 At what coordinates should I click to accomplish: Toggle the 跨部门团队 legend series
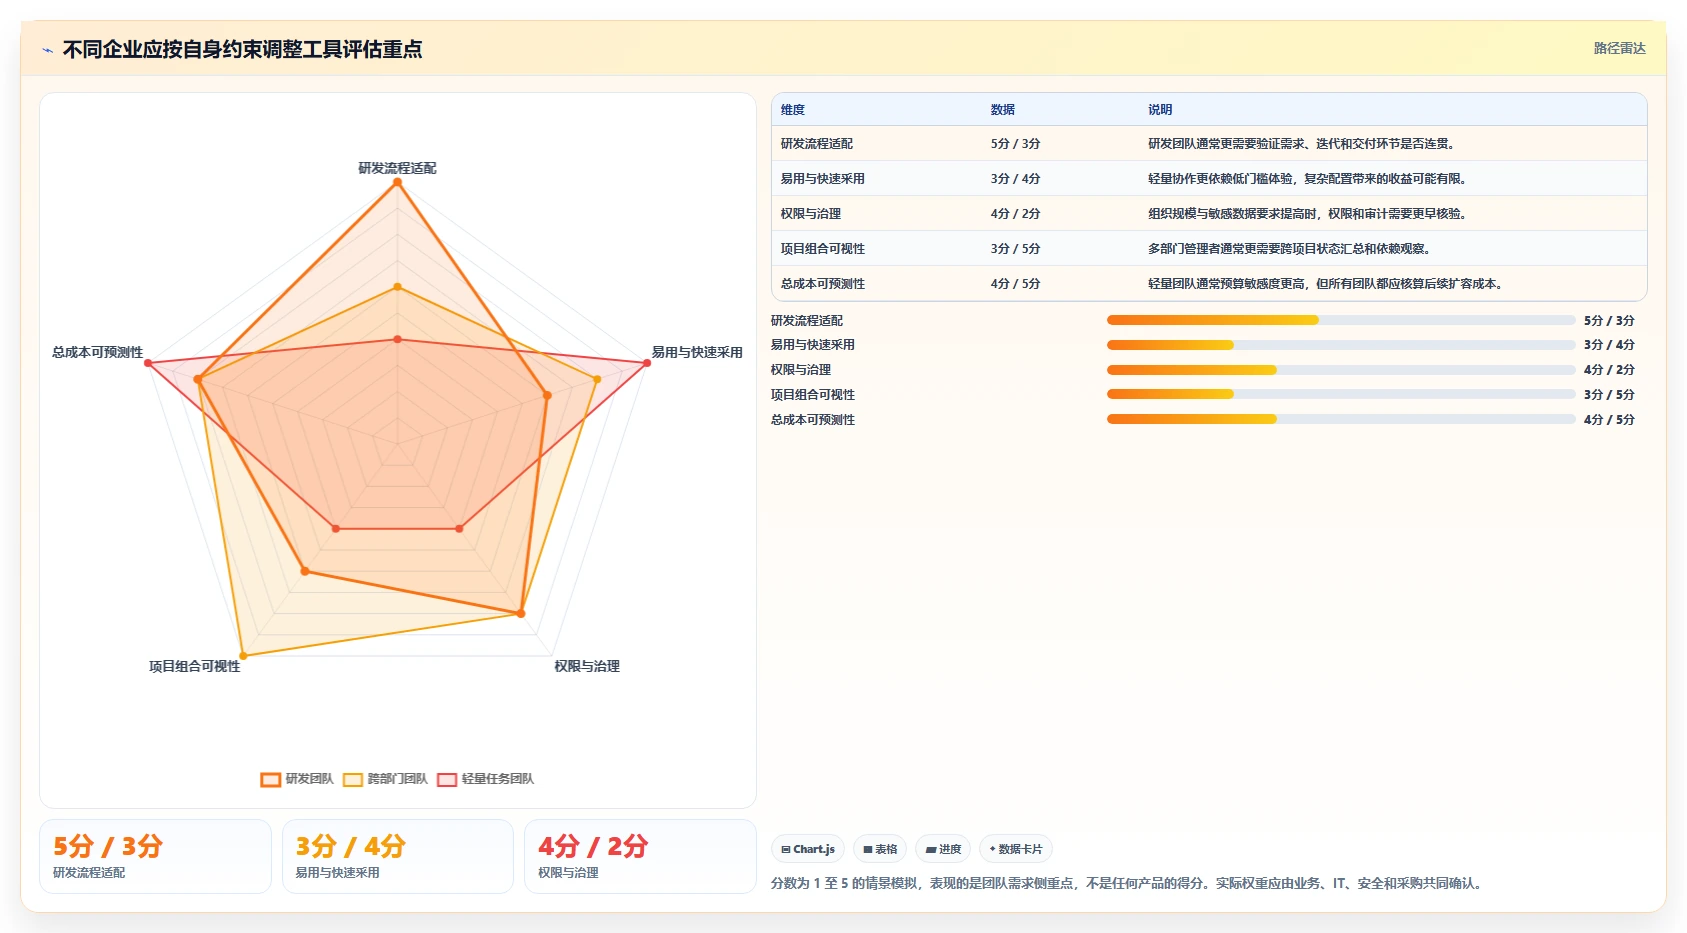pos(385,779)
